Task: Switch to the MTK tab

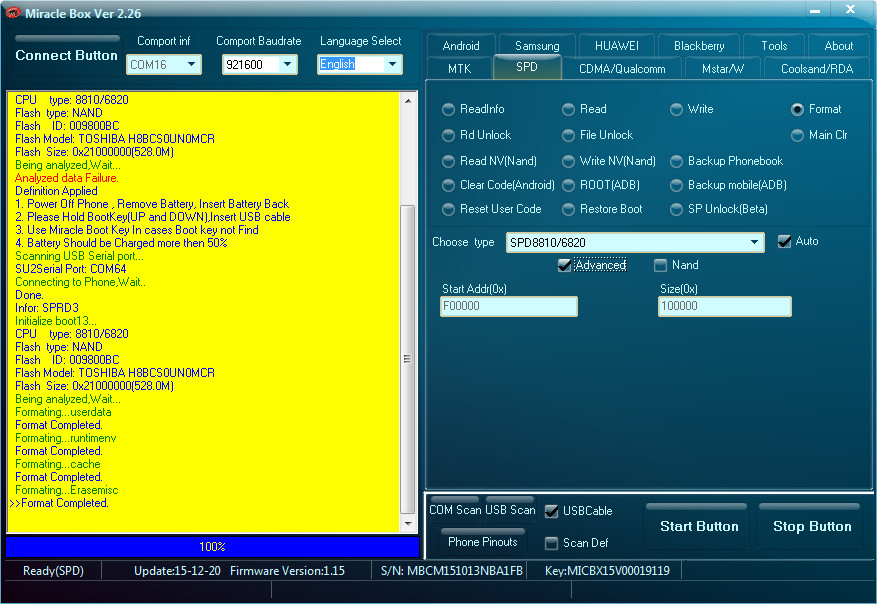Action: [x=459, y=68]
